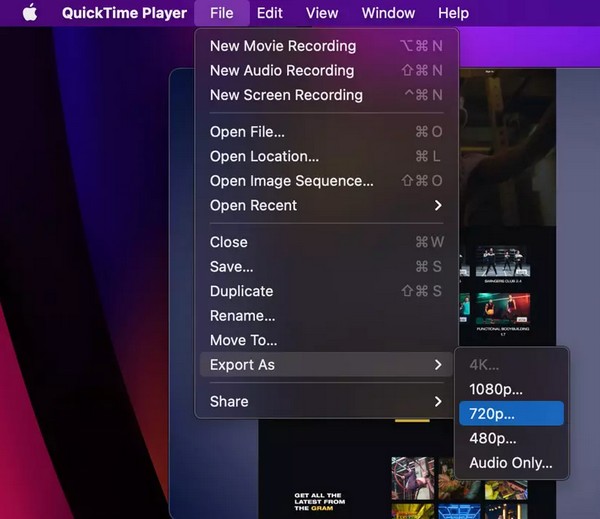The height and width of the screenshot is (519, 600).
Task: Choose Save… from the File menu
Action: tap(326, 266)
